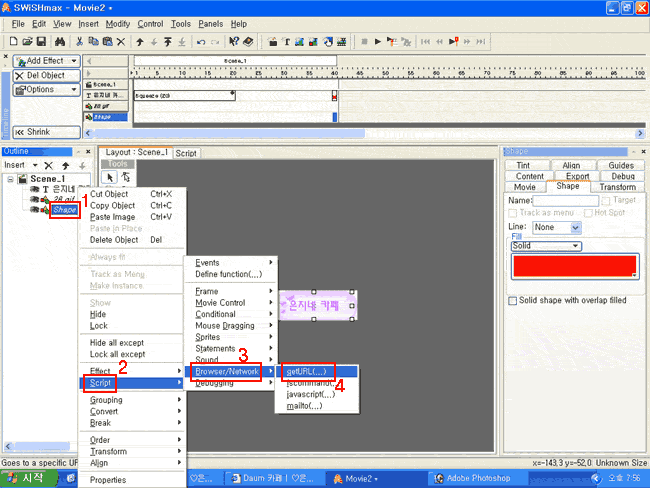Choose getURL(...) from the submenu
The width and height of the screenshot is (650, 488).
click(x=317, y=371)
